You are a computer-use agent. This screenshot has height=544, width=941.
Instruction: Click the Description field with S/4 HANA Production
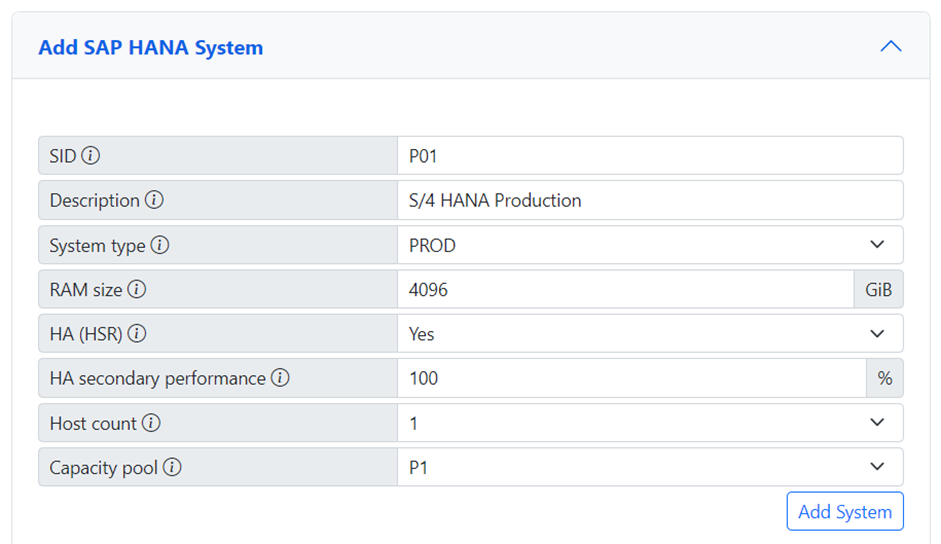650,200
